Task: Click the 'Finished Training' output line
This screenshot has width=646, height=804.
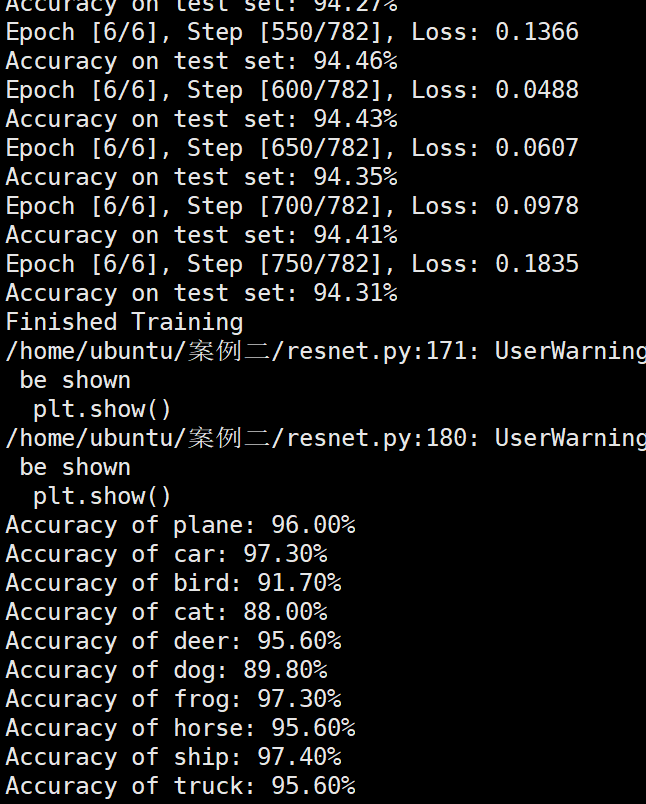Action: click(x=124, y=323)
